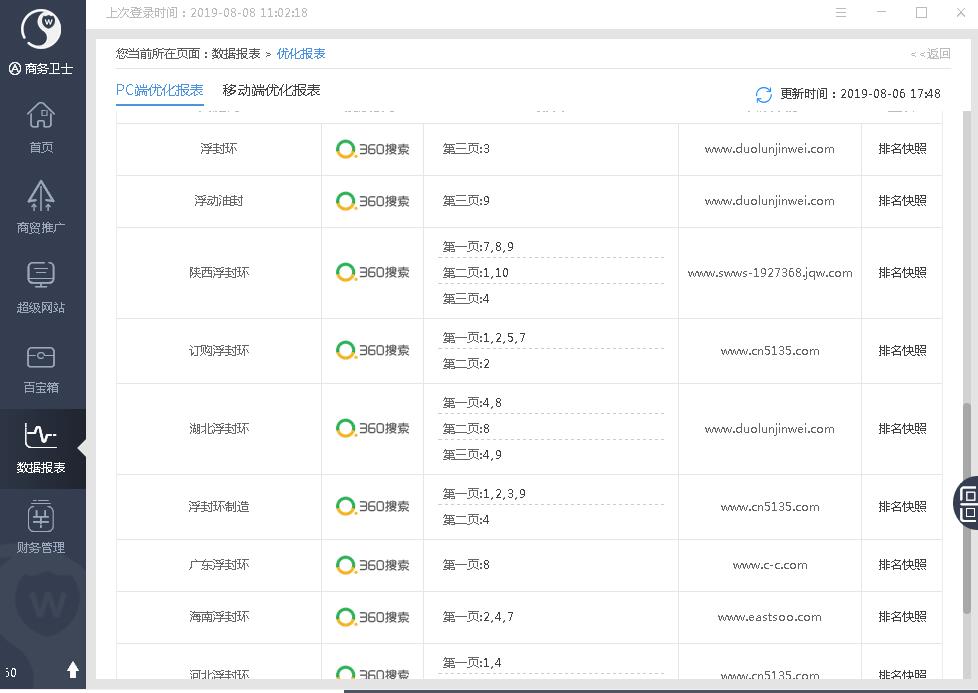Open the hamburger menu in title bar
The image size is (978, 693).
click(841, 13)
